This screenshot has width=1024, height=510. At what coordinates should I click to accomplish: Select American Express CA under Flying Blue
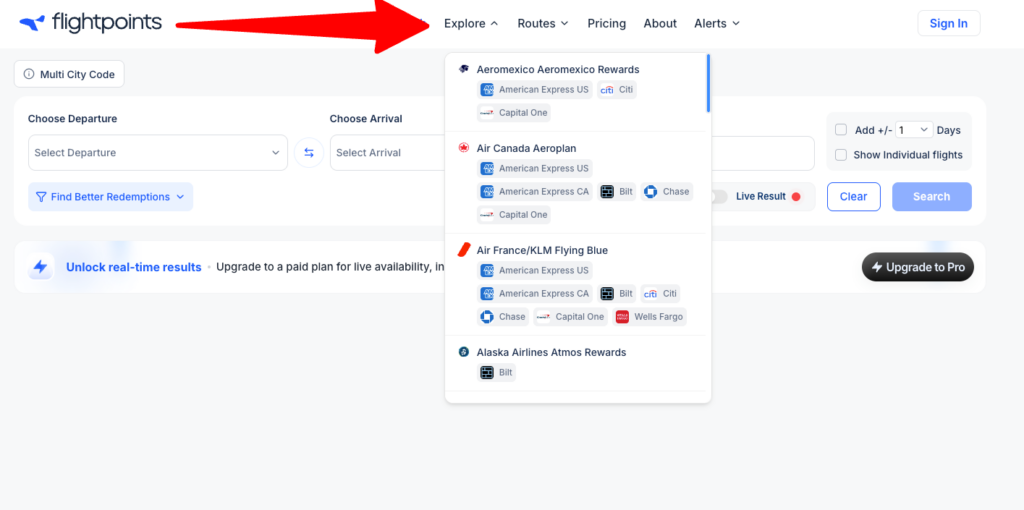535,293
